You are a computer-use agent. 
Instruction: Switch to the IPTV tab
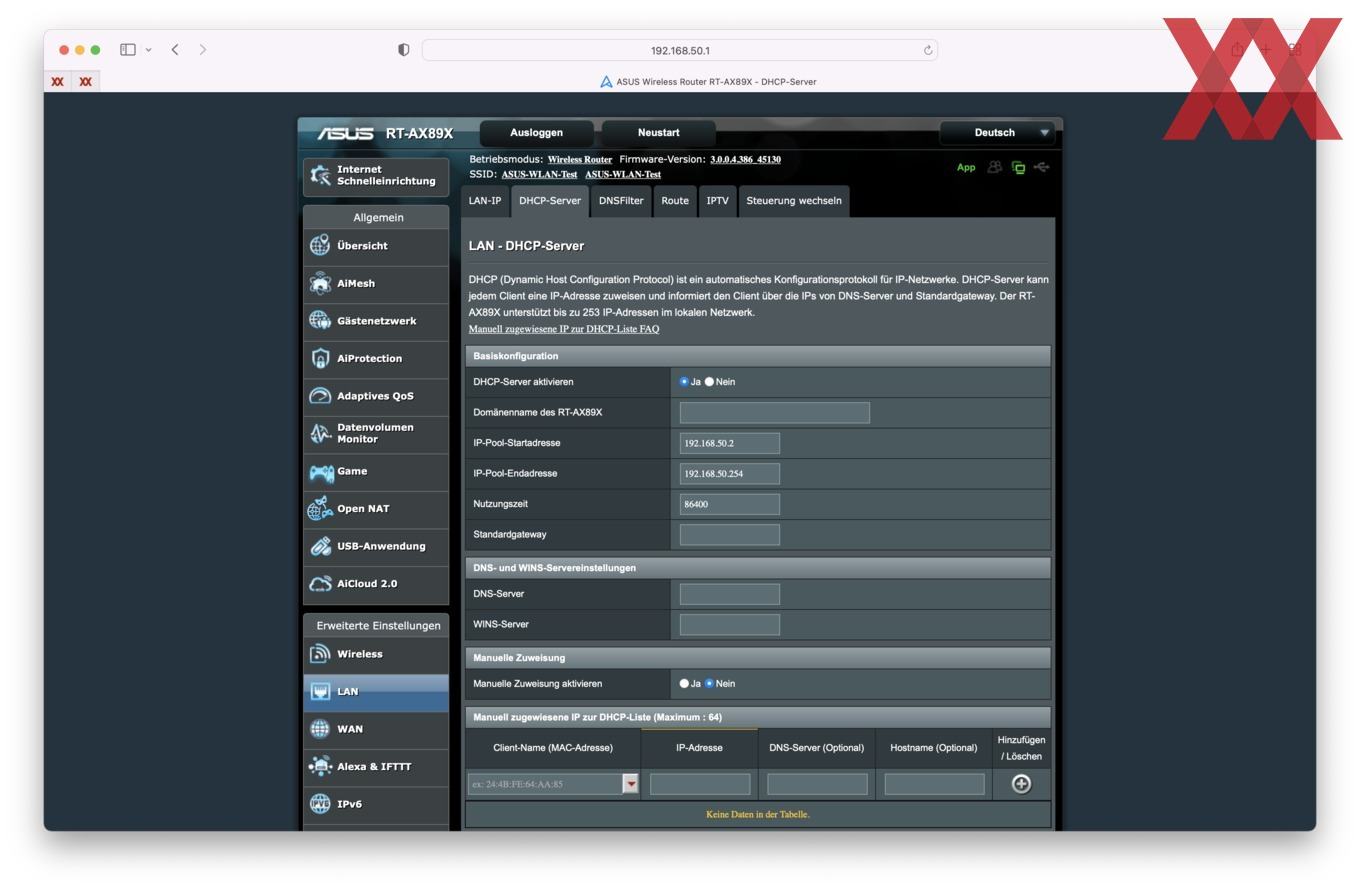[x=717, y=201]
